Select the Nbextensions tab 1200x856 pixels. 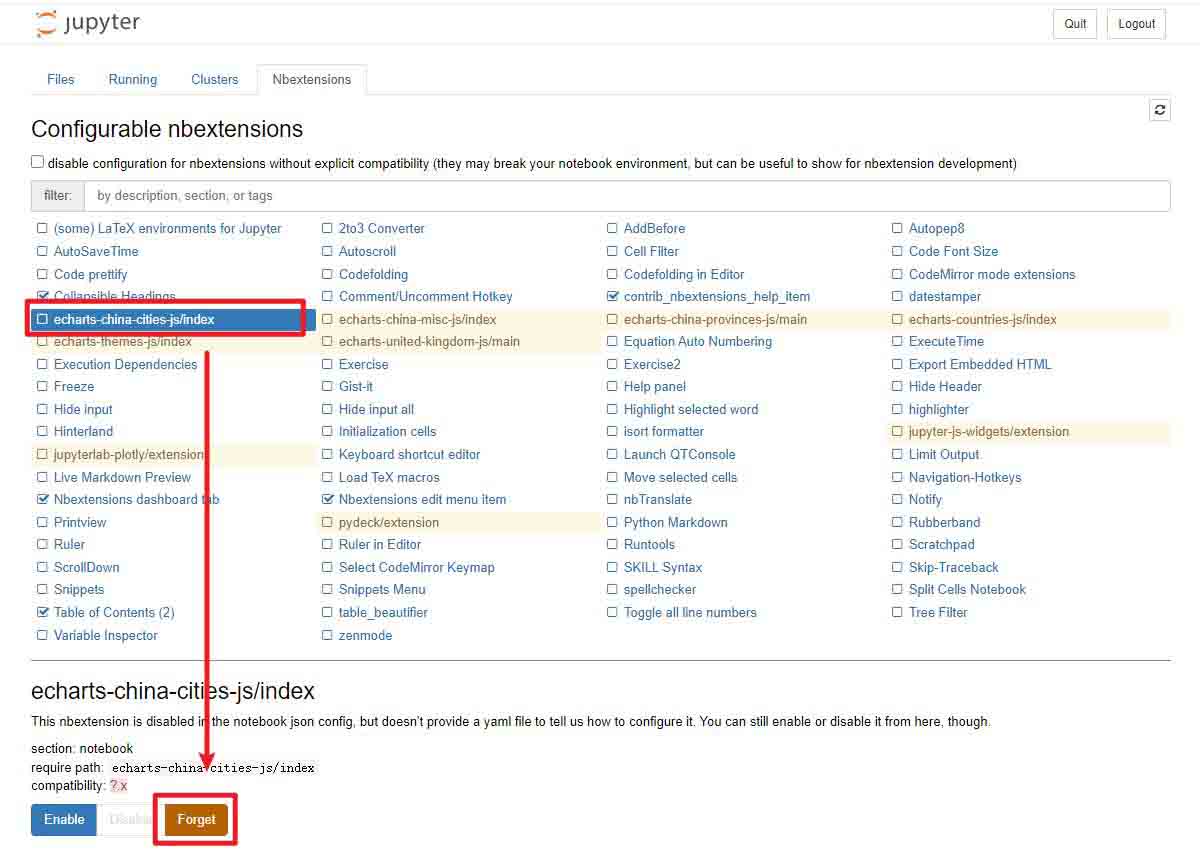point(312,79)
